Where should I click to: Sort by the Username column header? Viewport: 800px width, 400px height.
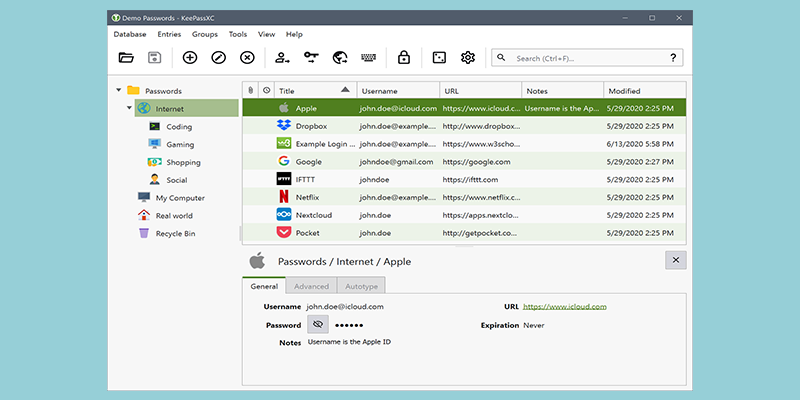398,90
